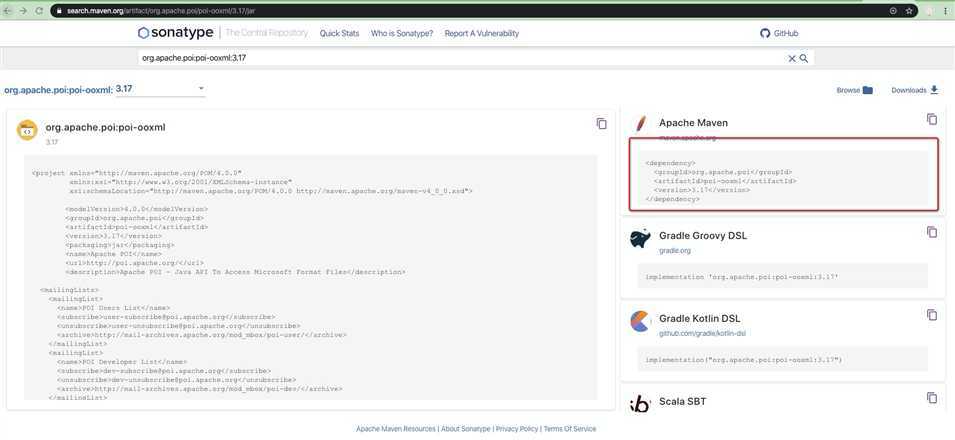
Task: Click the Gradle Kotlin implementation snippet text
Action: click(x=744, y=360)
